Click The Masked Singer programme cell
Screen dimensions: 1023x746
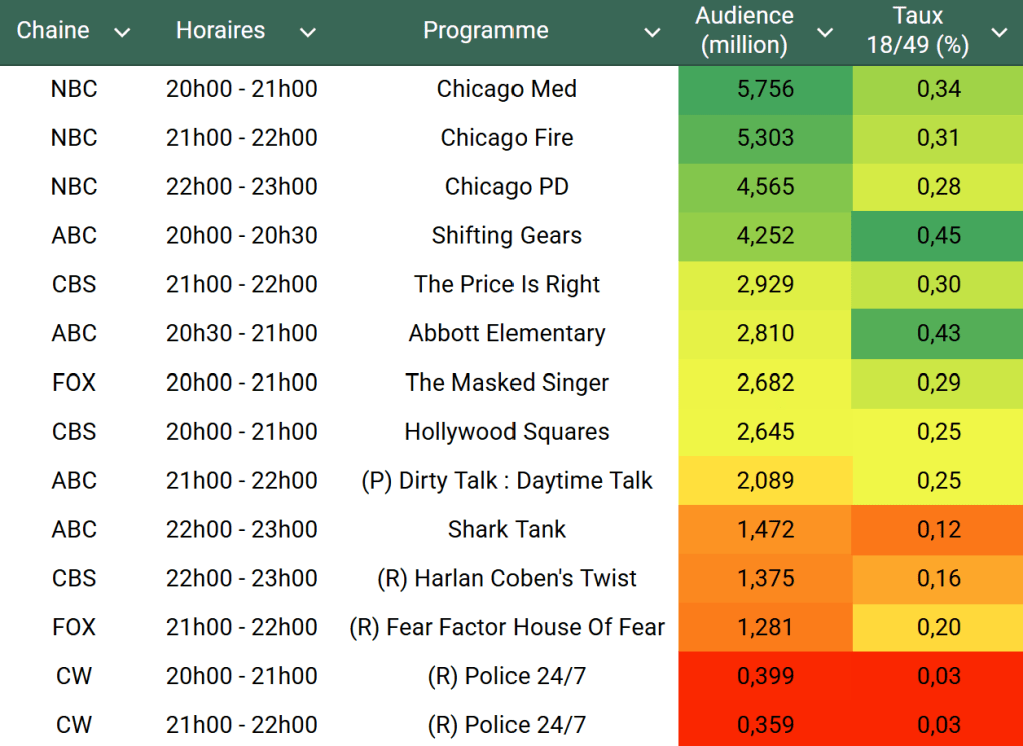coord(506,383)
